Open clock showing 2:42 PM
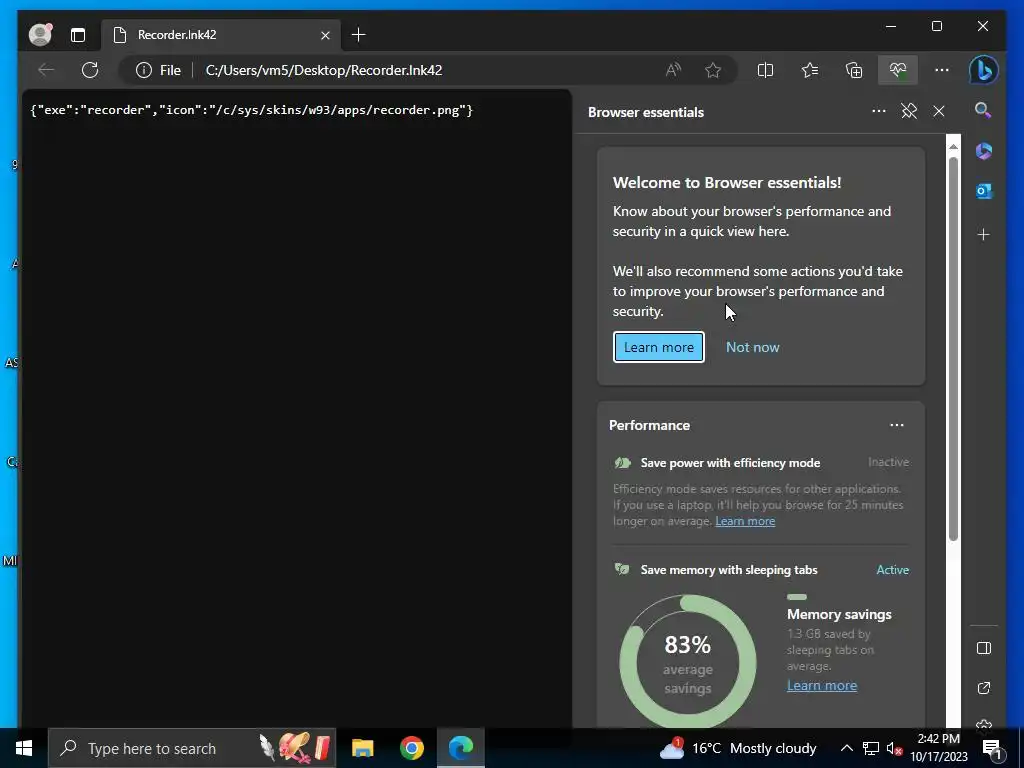The height and width of the screenshot is (768, 1024). [938, 748]
